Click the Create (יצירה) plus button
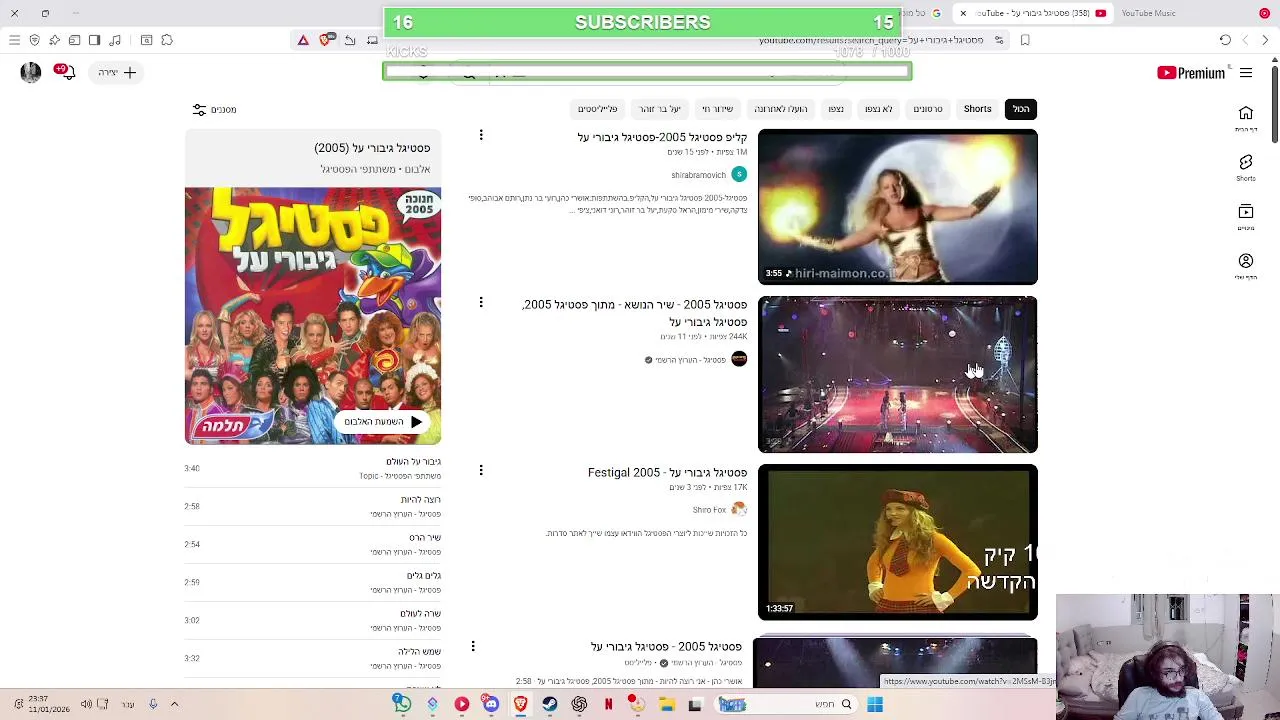 (x=117, y=72)
